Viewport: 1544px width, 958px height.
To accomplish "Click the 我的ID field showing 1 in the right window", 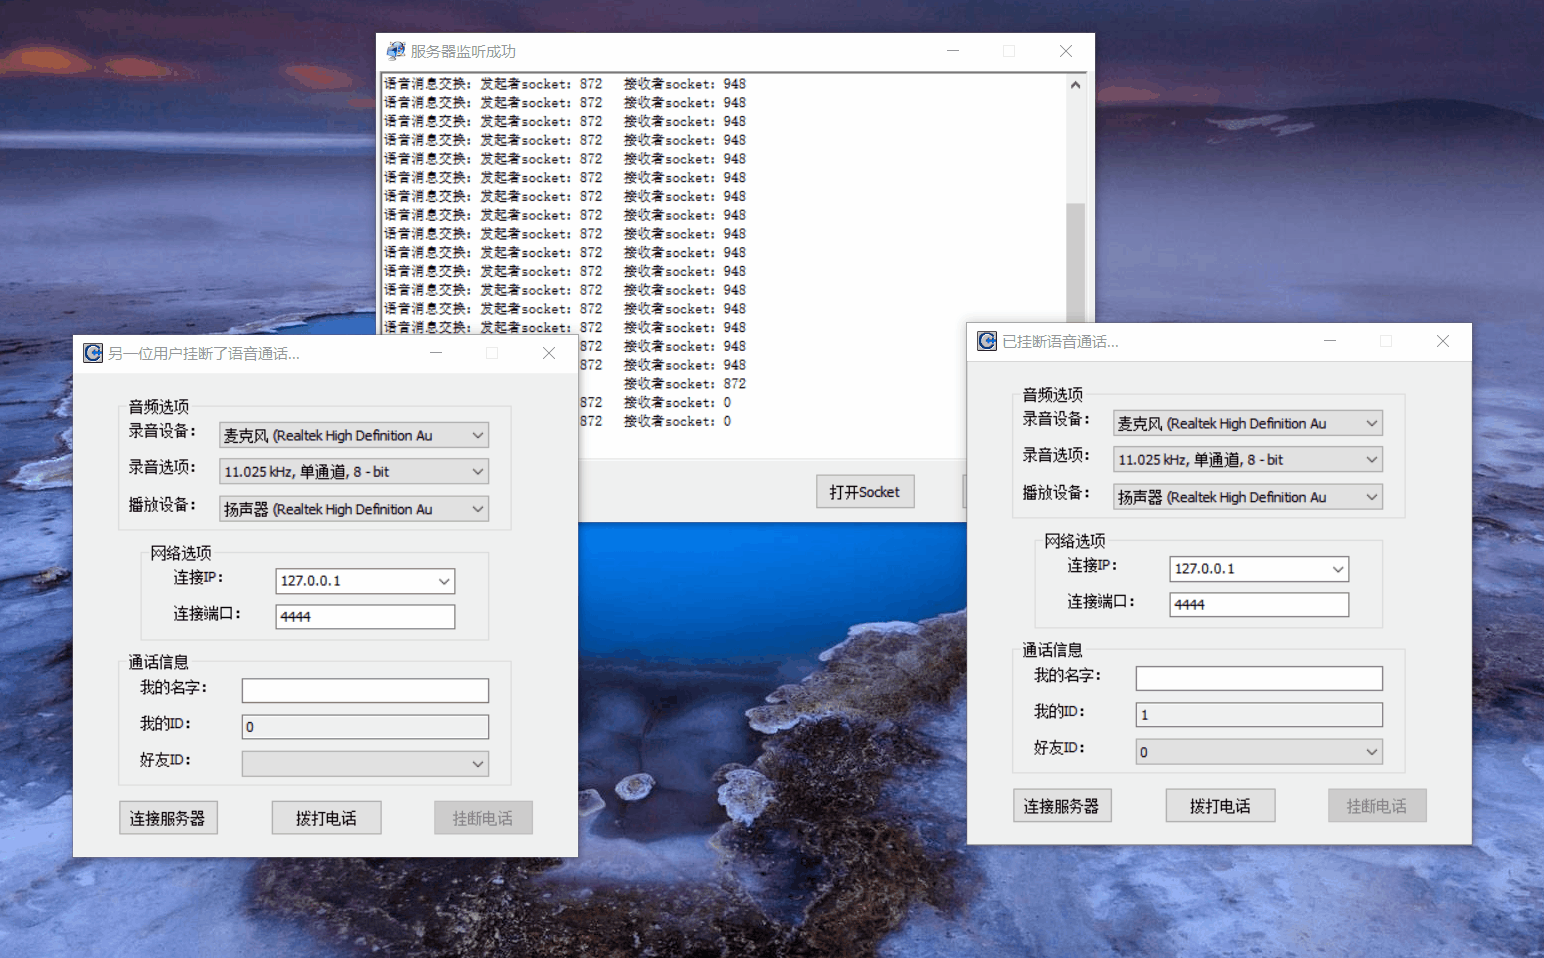I will click(x=1258, y=714).
